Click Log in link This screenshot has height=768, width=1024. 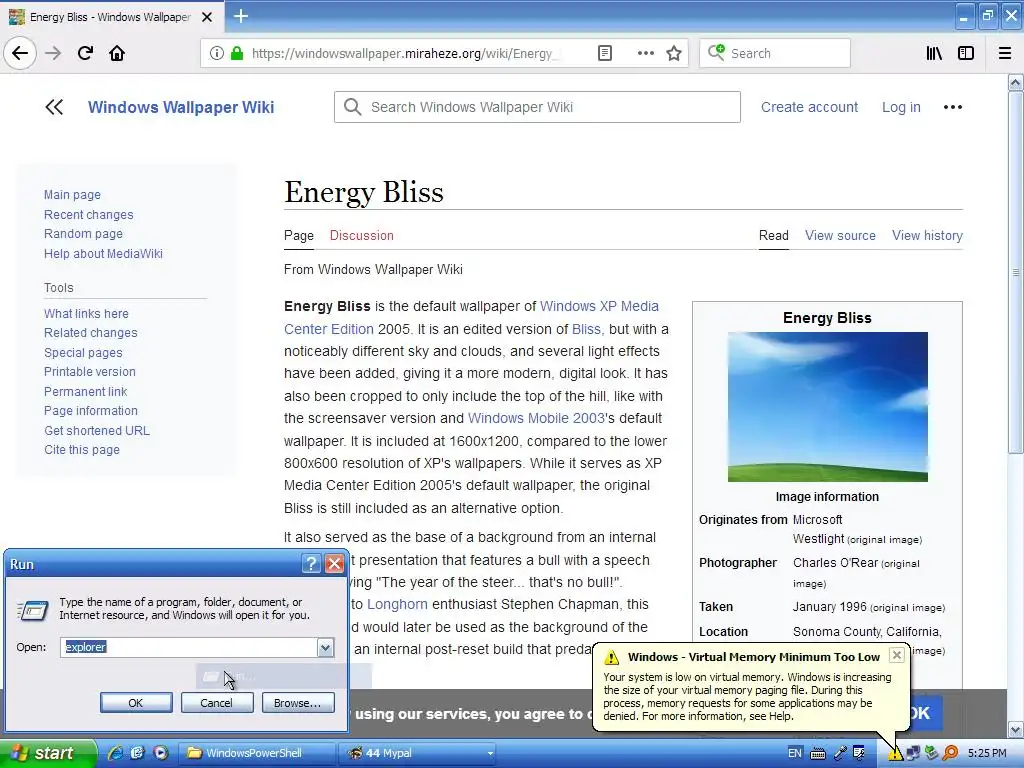[901, 107]
